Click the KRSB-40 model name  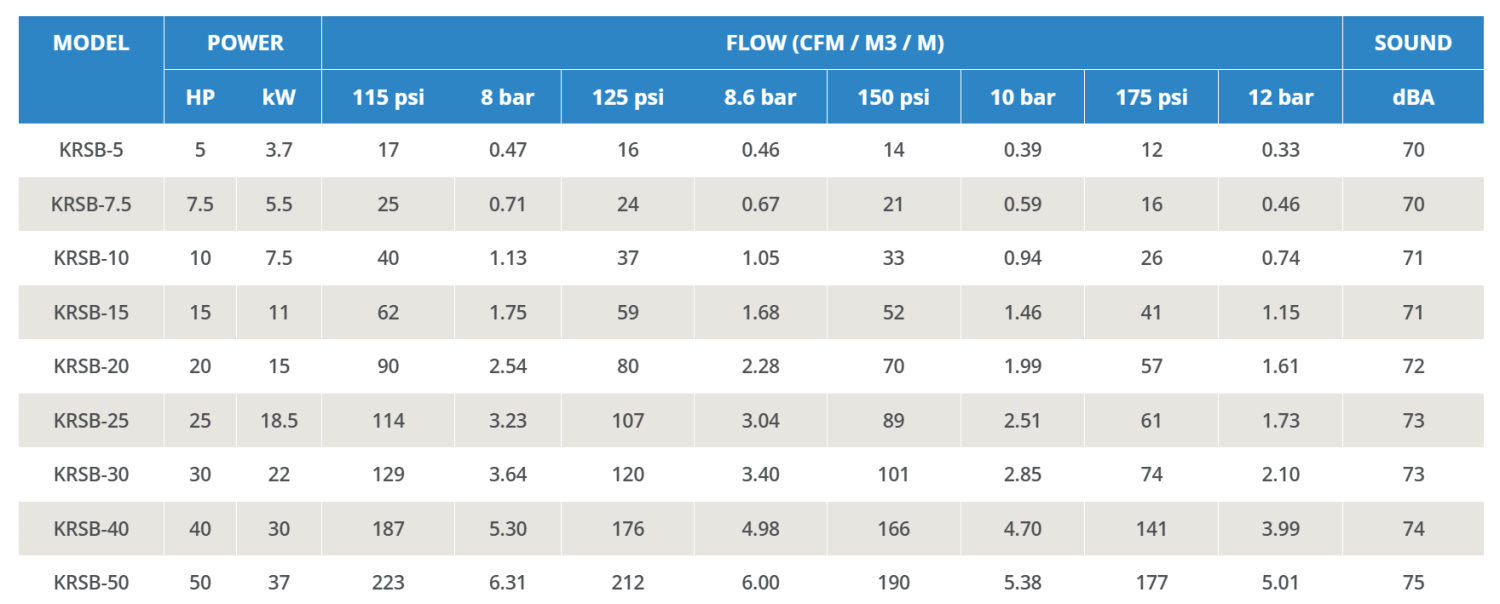click(x=91, y=528)
